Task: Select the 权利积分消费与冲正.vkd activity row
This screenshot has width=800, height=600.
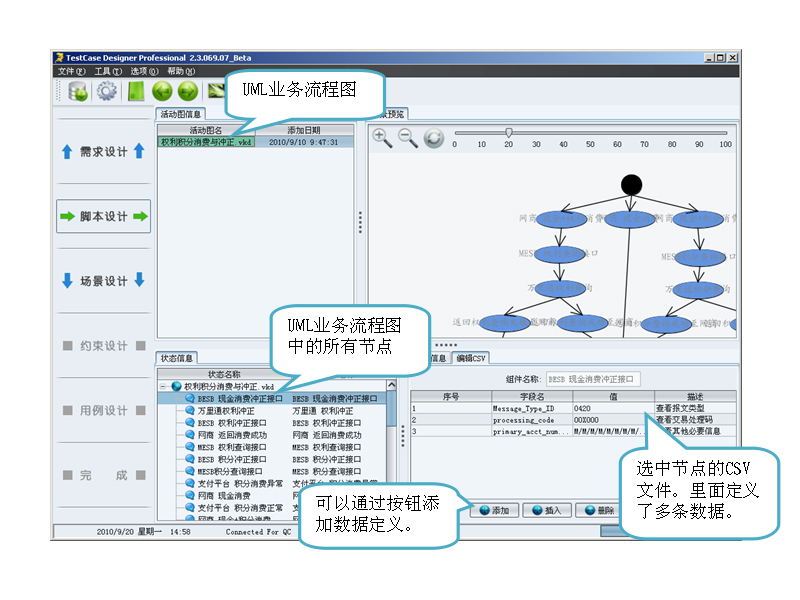Action: coord(206,142)
